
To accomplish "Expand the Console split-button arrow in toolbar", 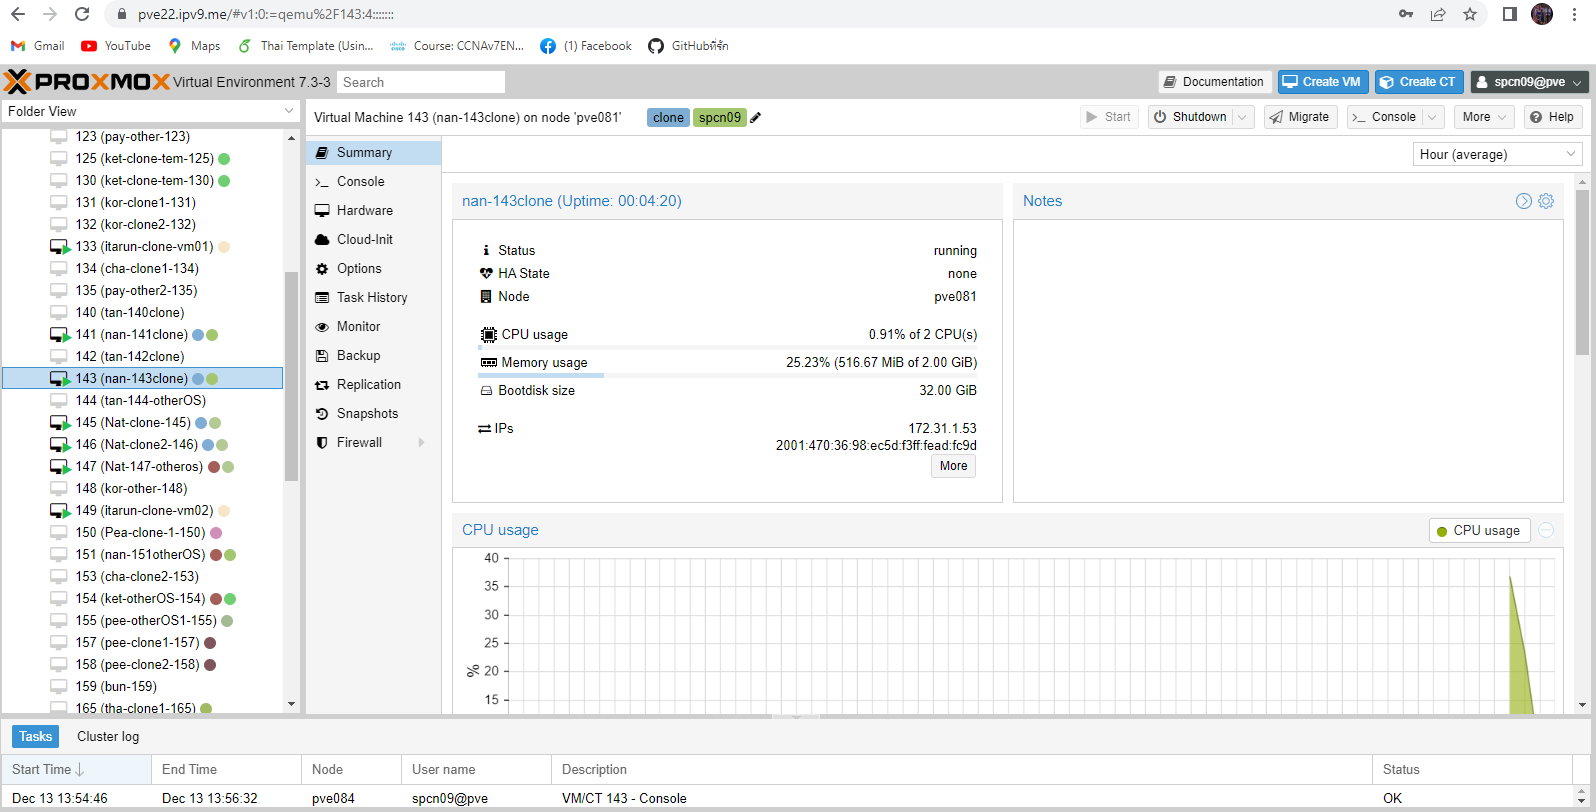I will click(1433, 117).
